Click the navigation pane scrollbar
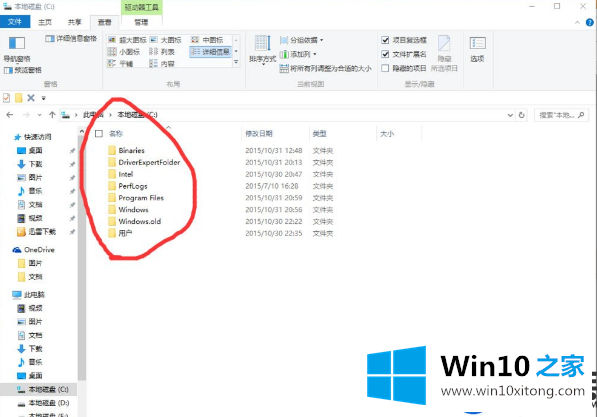597x417 pixels. tap(81, 258)
